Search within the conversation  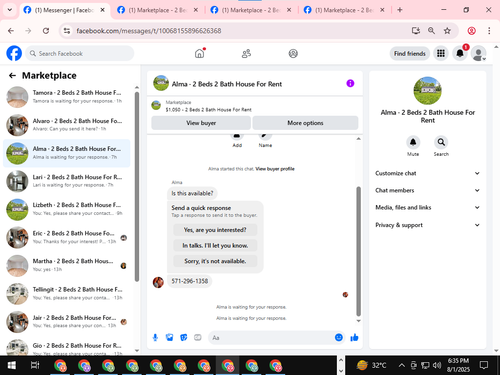441,142
